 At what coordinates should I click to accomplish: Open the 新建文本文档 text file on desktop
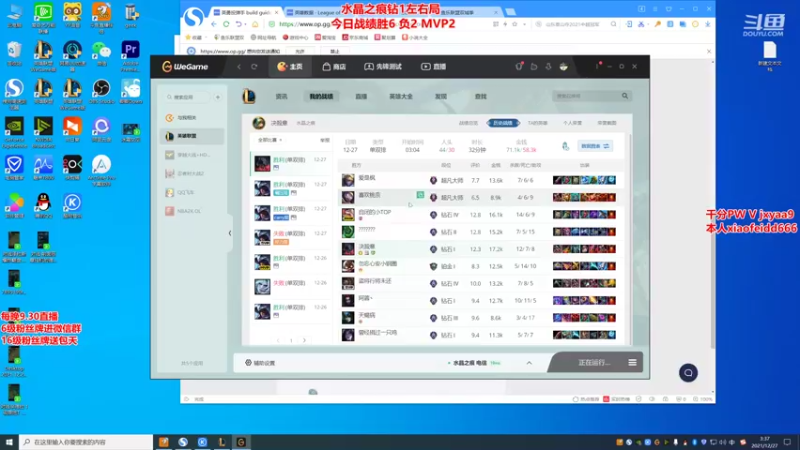coord(770,55)
